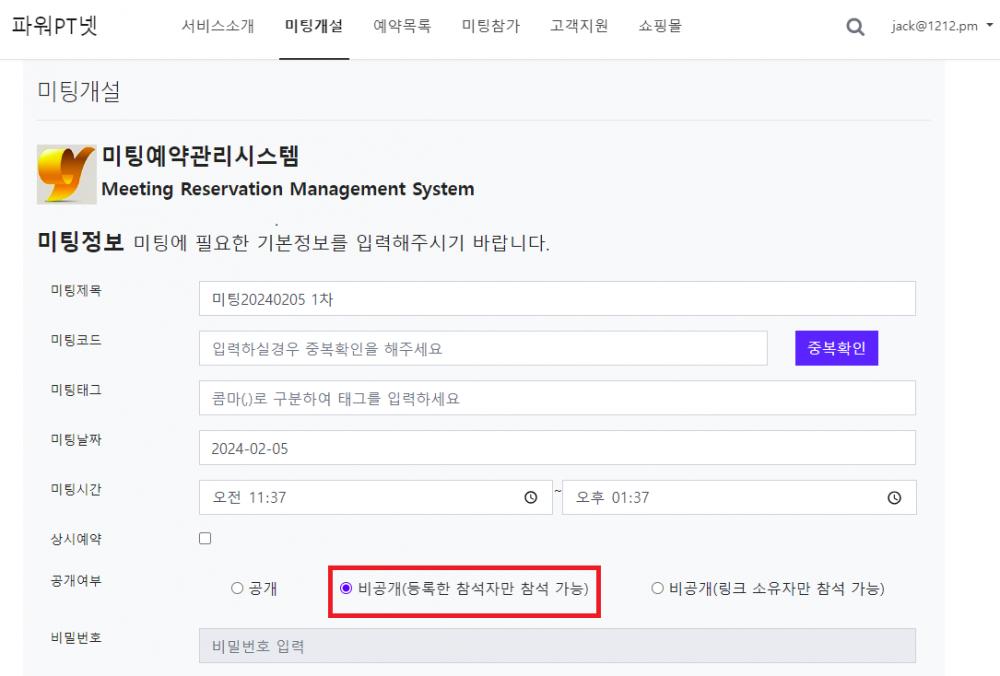Open the 미팅날짜 date field
The image size is (1000, 676).
(557, 448)
